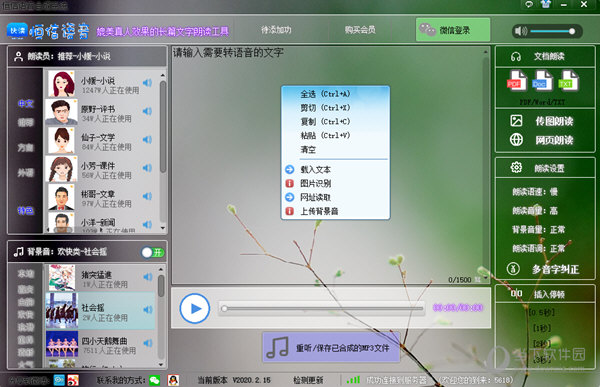Click the 购买会员 button
Image resolution: width=600 pixels, height=387 pixels.
point(360,29)
